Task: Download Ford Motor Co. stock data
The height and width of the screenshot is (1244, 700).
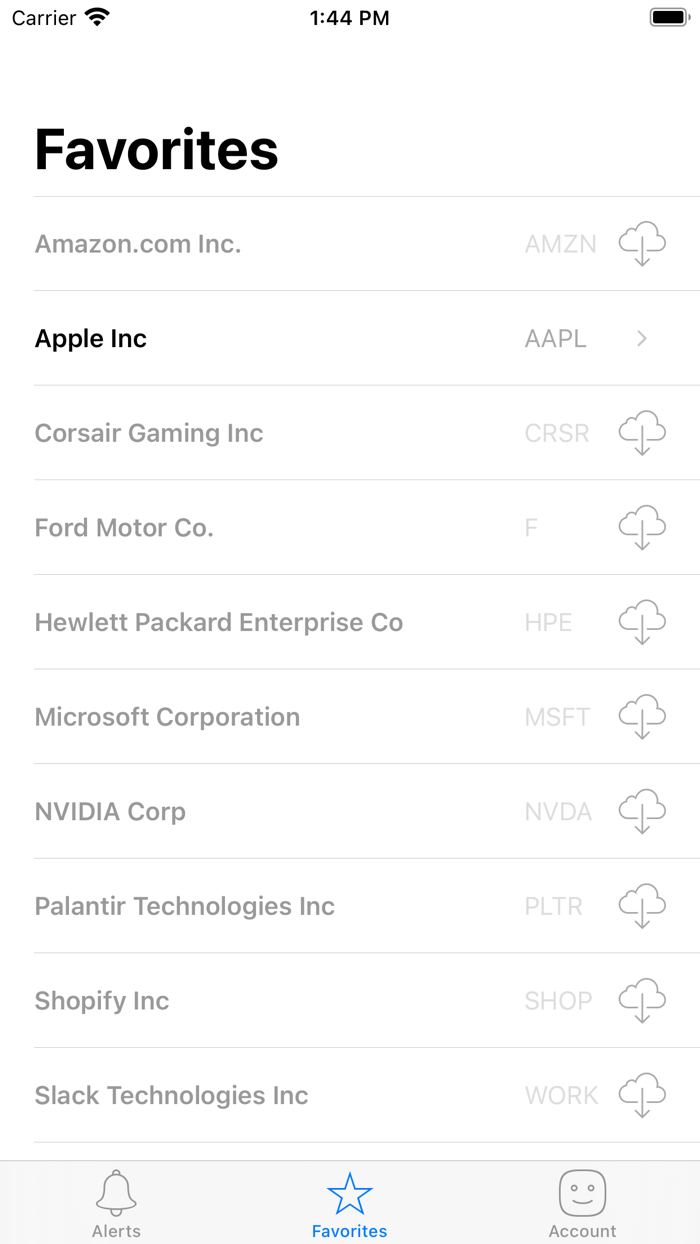Action: 641,527
